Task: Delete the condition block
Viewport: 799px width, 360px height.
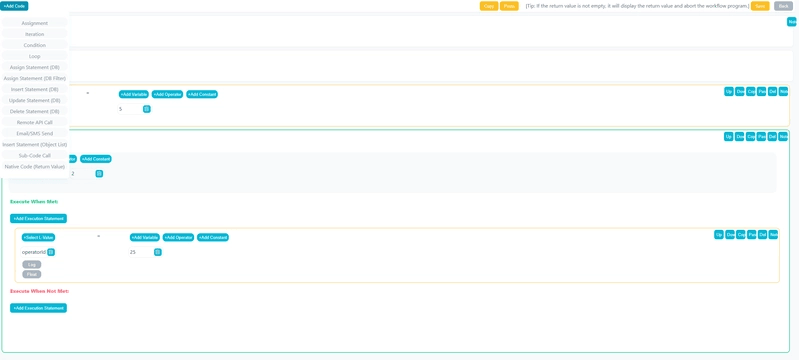Action: click(773, 137)
